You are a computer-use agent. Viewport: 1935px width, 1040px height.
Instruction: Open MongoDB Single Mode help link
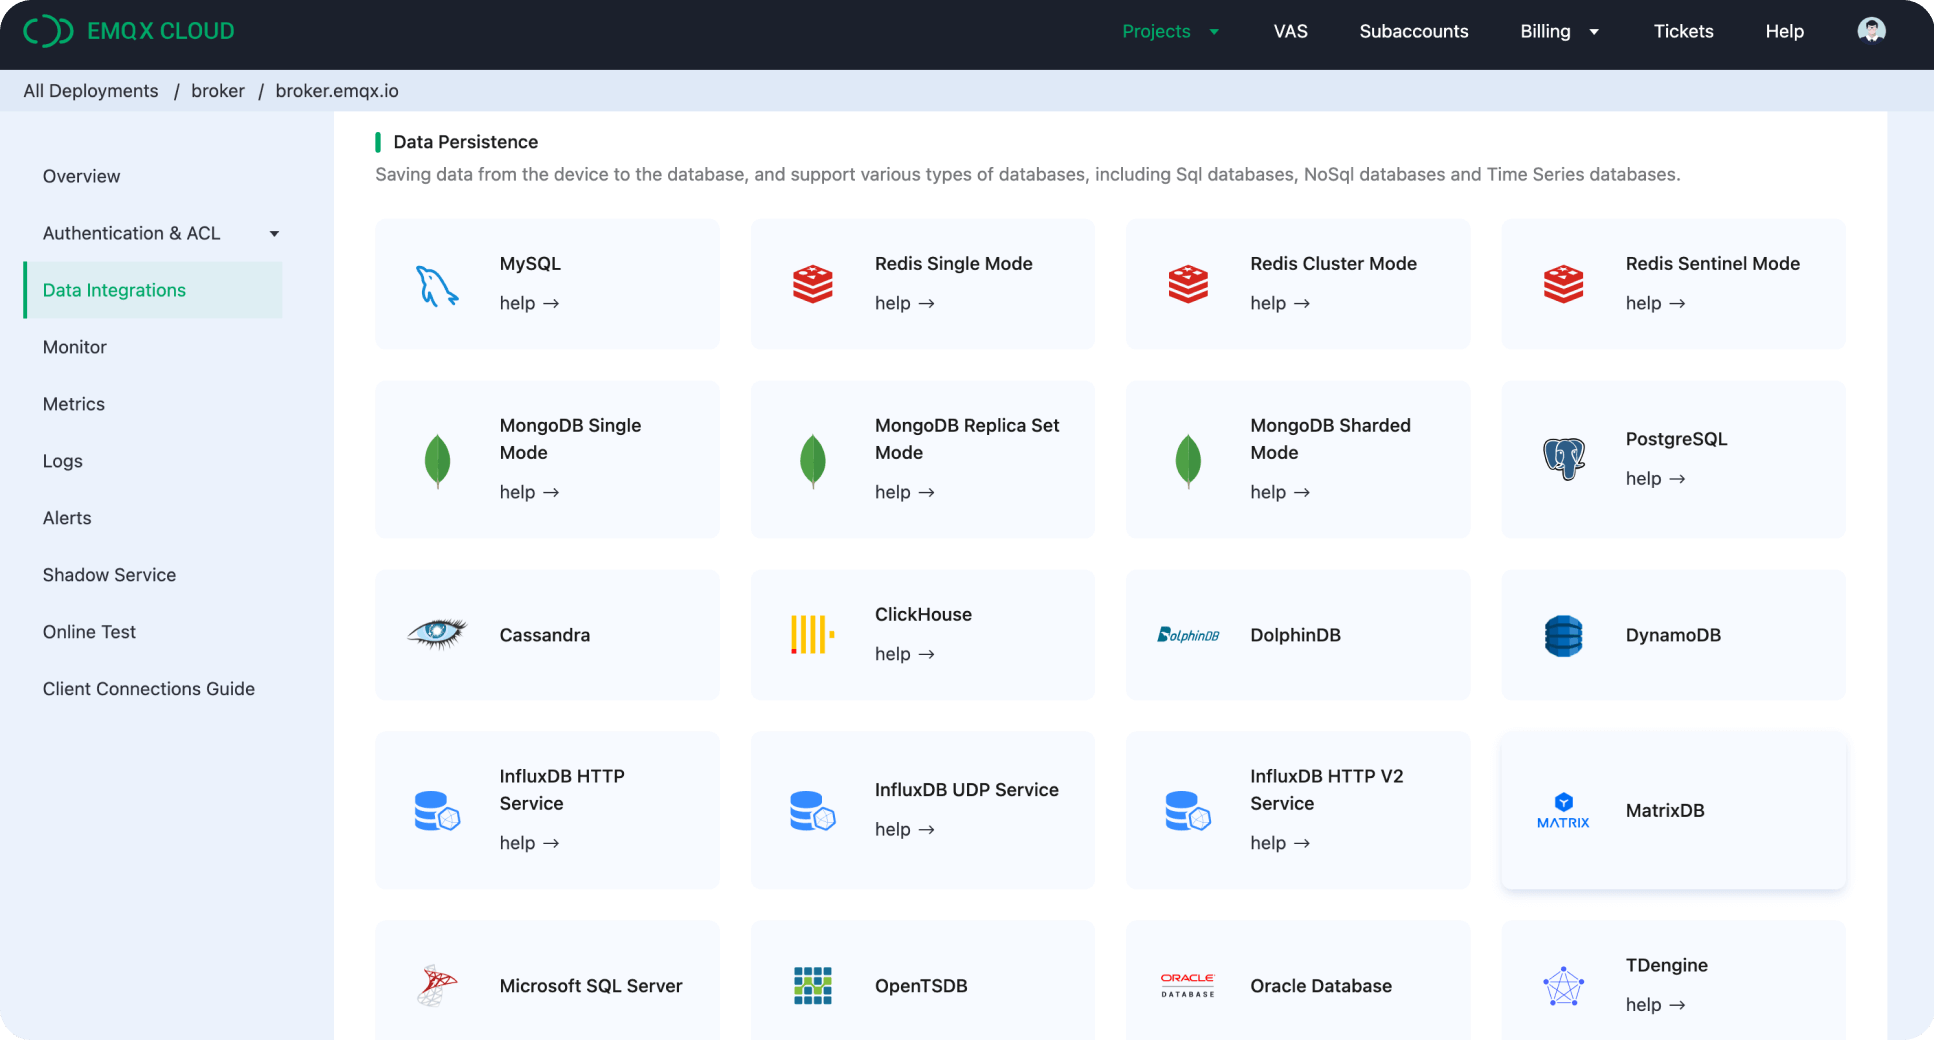(x=529, y=492)
